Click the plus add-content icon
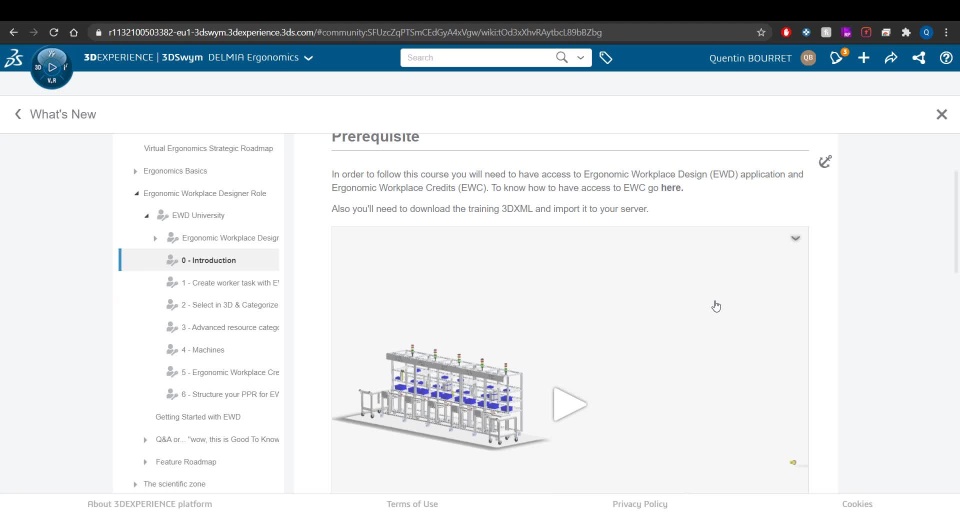This screenshot has width=960, height=514. pyautogui.click(x=864, y=58)
